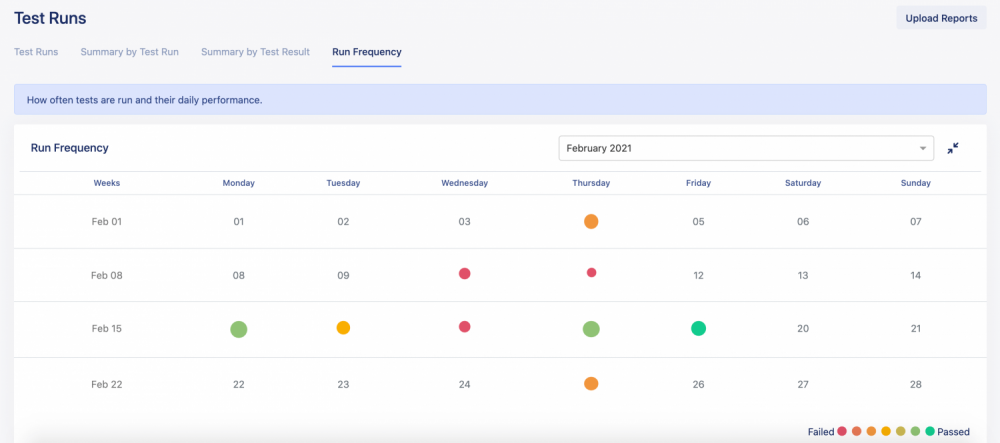Collapse the Run Frequency panel via arrows icon
The height and width of the screenshot is (443, 1000).
pyautogui.click(x=953, y=148)
